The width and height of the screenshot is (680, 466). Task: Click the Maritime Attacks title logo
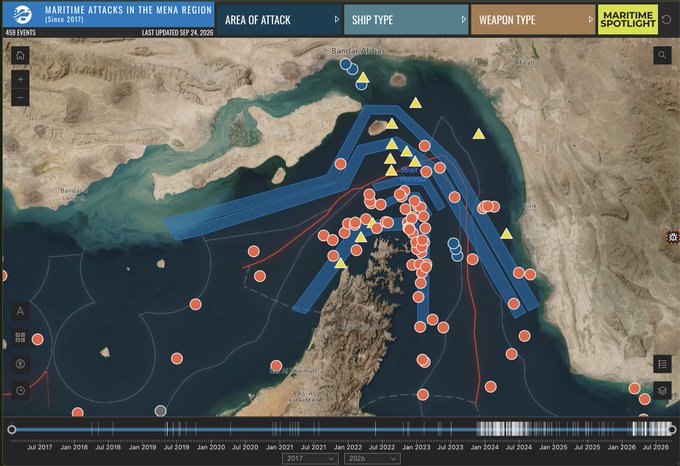[23, 15]
